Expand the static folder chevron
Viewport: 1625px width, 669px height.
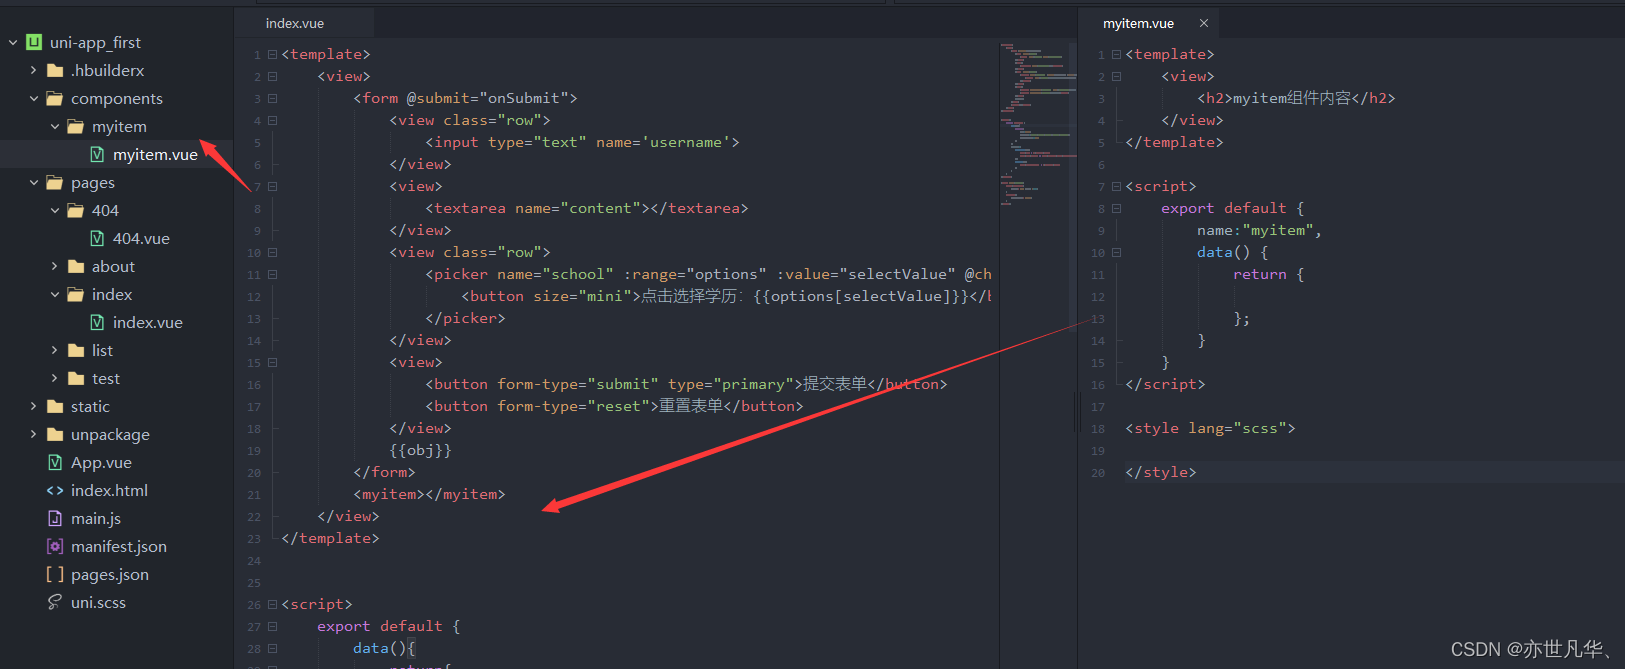34,407
